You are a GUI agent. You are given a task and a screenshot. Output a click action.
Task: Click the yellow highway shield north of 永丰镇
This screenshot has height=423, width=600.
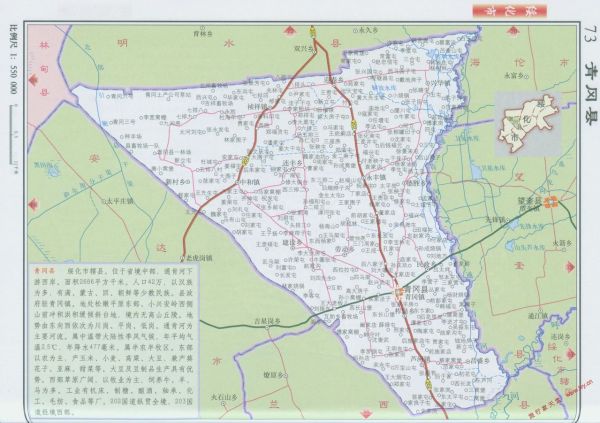(354, 124)
